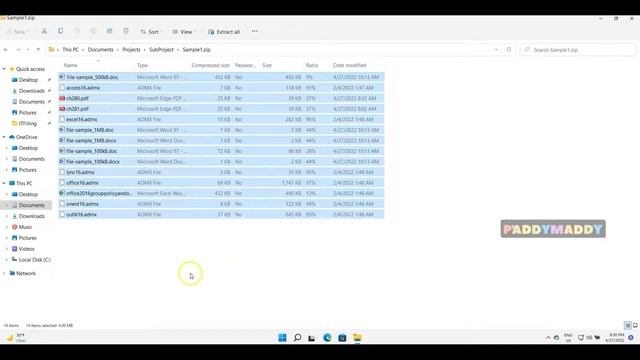
Task: Open Microsoft Store from taskbar
Action: coord(342,338)
